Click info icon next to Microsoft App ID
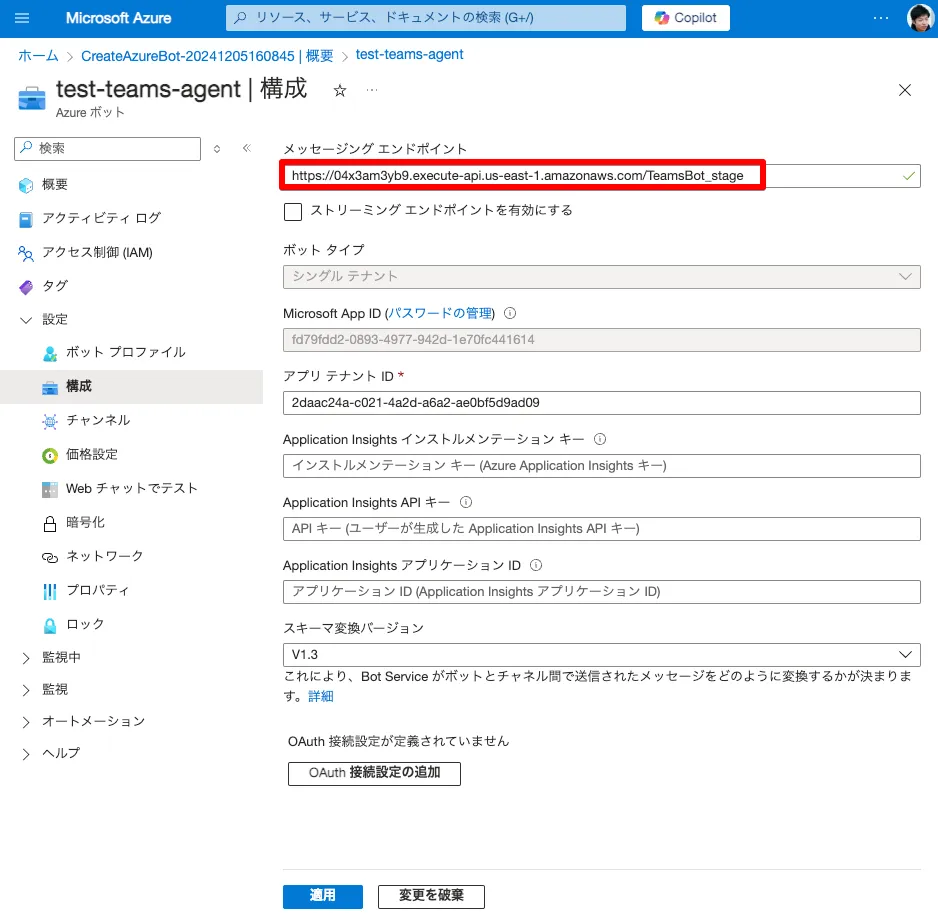This screenshot has height=918, width=938. pyautogui.click(x=510, y=313)
